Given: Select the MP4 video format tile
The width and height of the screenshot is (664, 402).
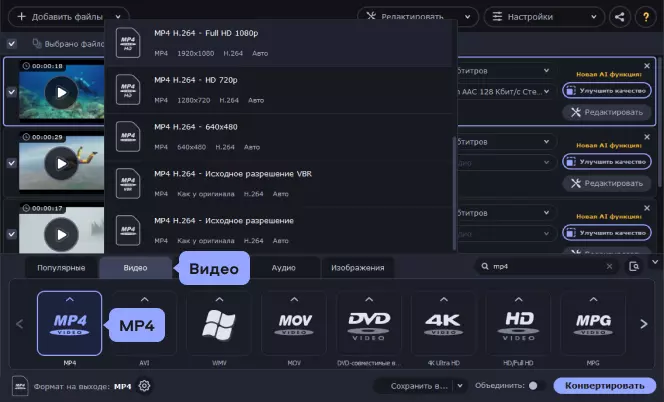Looking at the screenshot, I should [69, 323].
